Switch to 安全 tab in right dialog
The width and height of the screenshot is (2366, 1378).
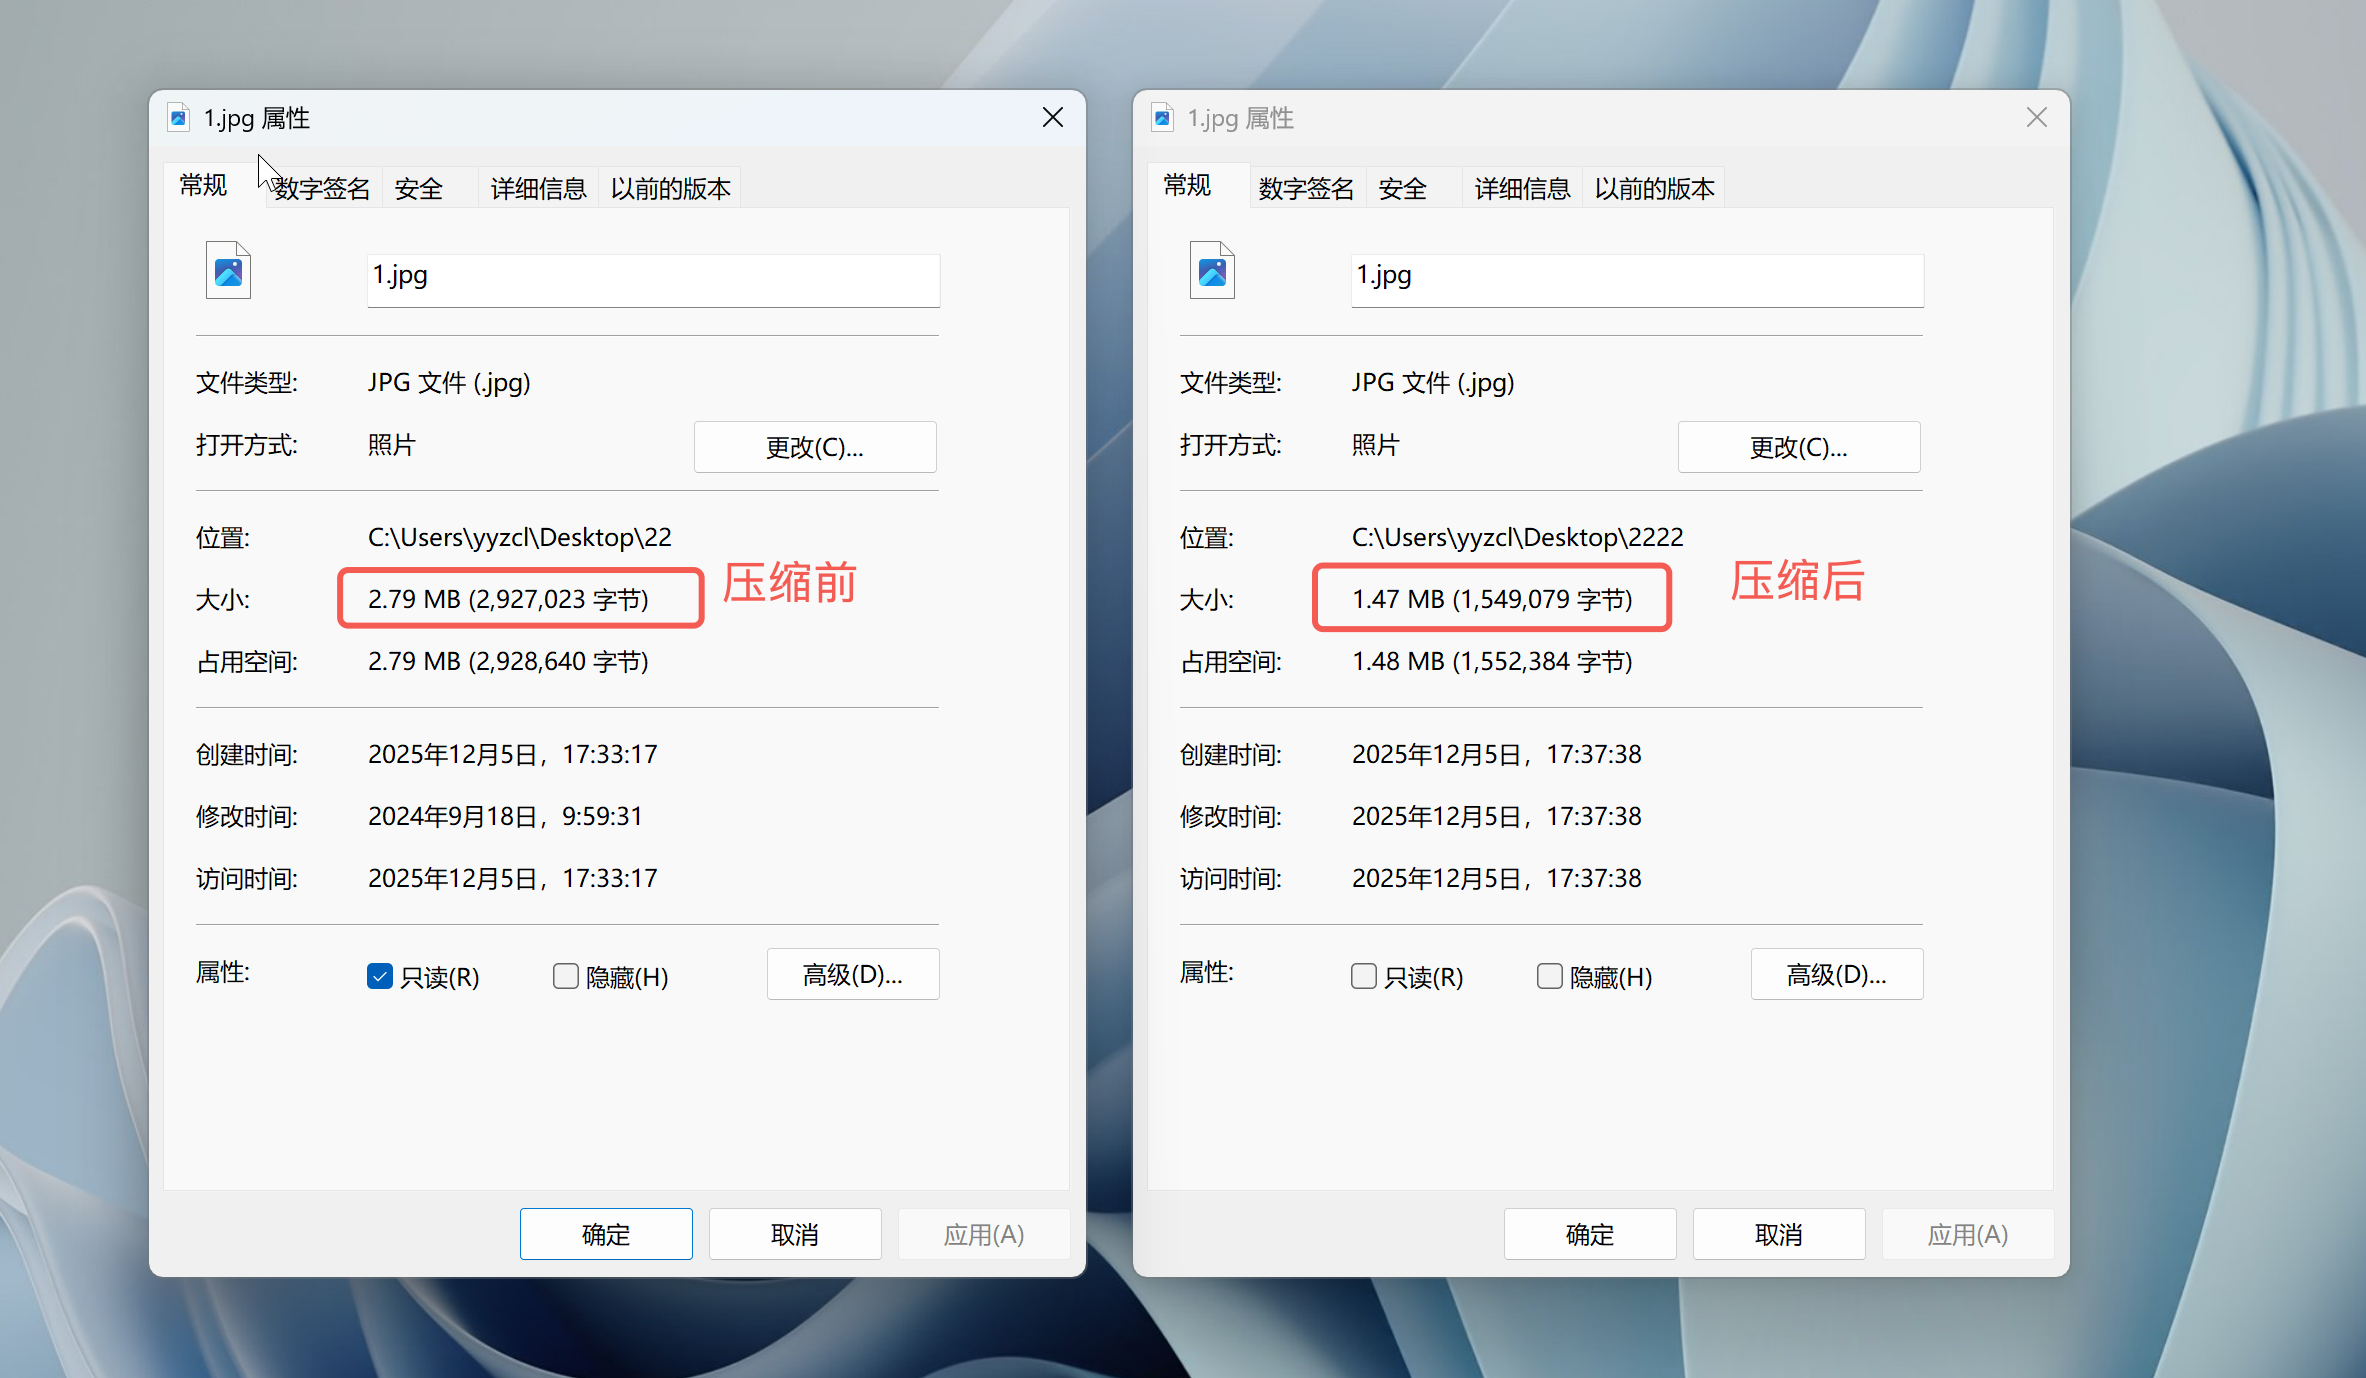pos(1402,189)
